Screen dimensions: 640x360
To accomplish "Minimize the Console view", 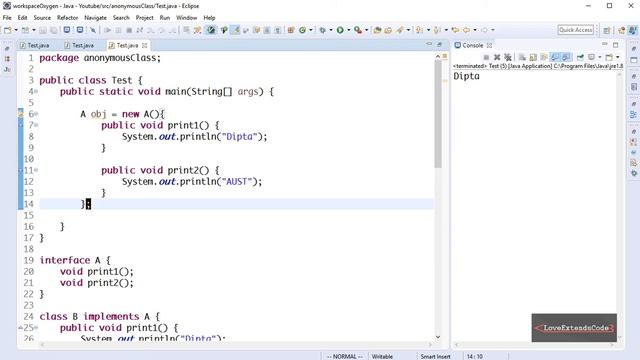I will click(604, 44).
